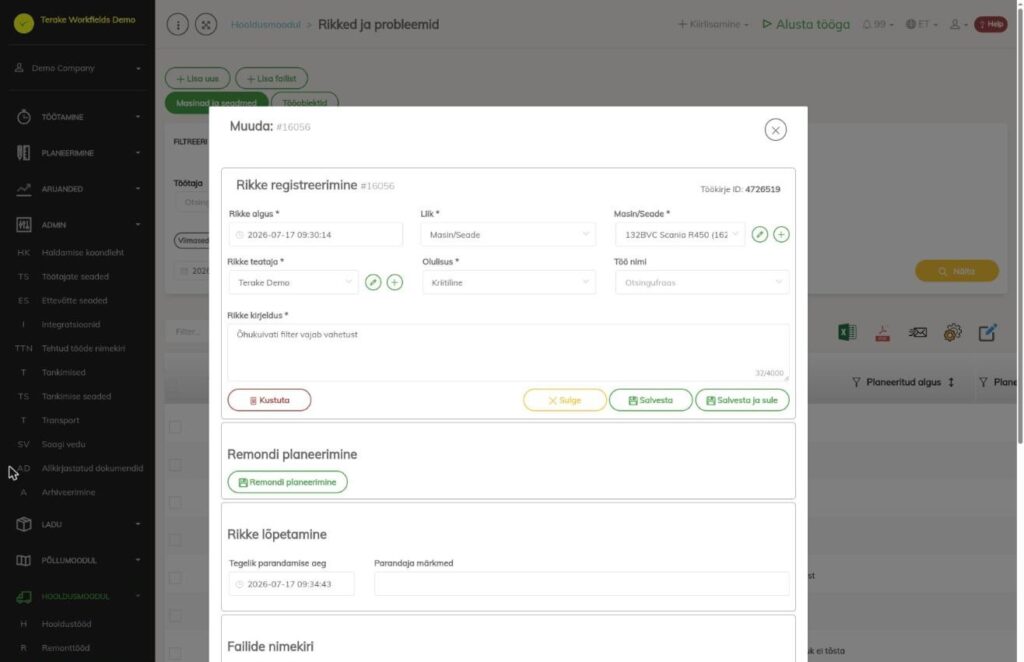Open Tehtud tööde nimekiri in sidebar
Screen dimensions: 1024x662
pos(83,348)
